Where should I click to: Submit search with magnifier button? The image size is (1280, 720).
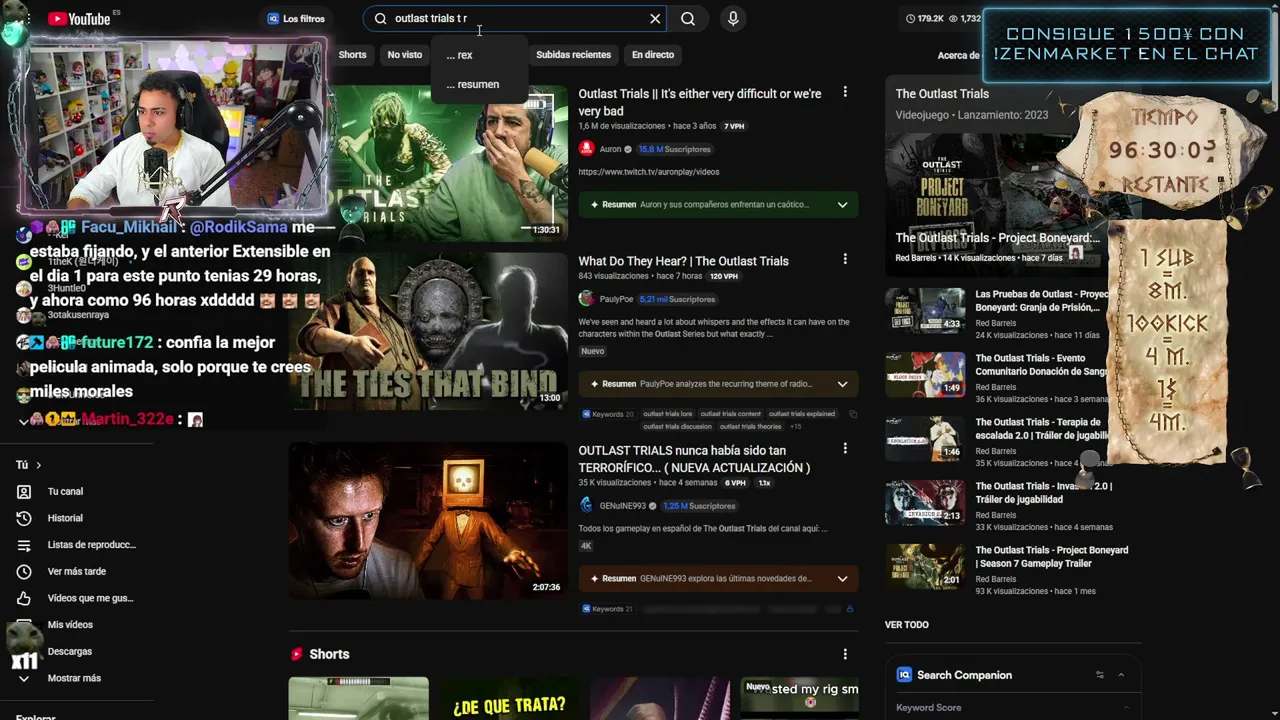(688, 18)
